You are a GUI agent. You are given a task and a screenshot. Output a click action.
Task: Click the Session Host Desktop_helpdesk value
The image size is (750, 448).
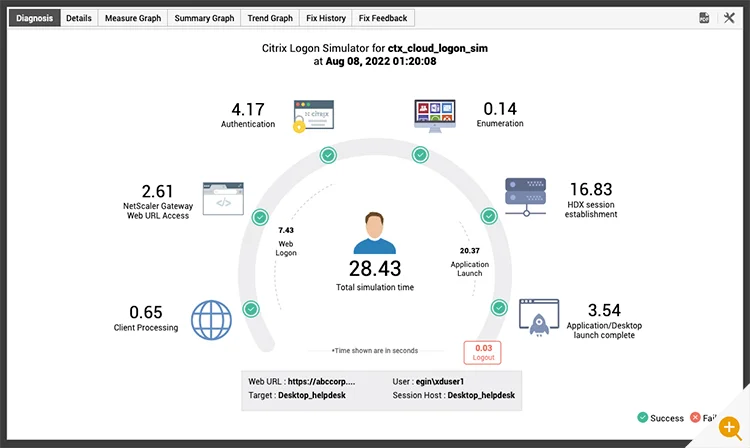tap(481, 395)
